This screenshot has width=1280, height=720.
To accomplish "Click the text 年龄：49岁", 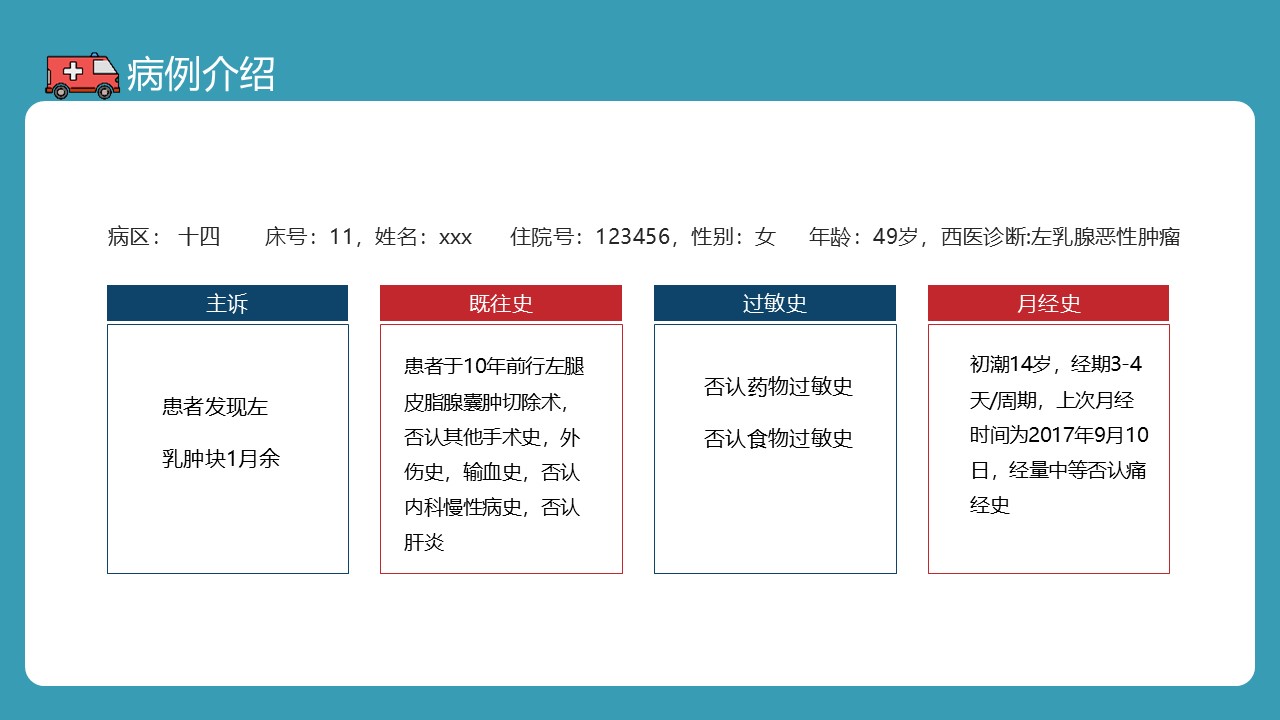I will [863, 237].
